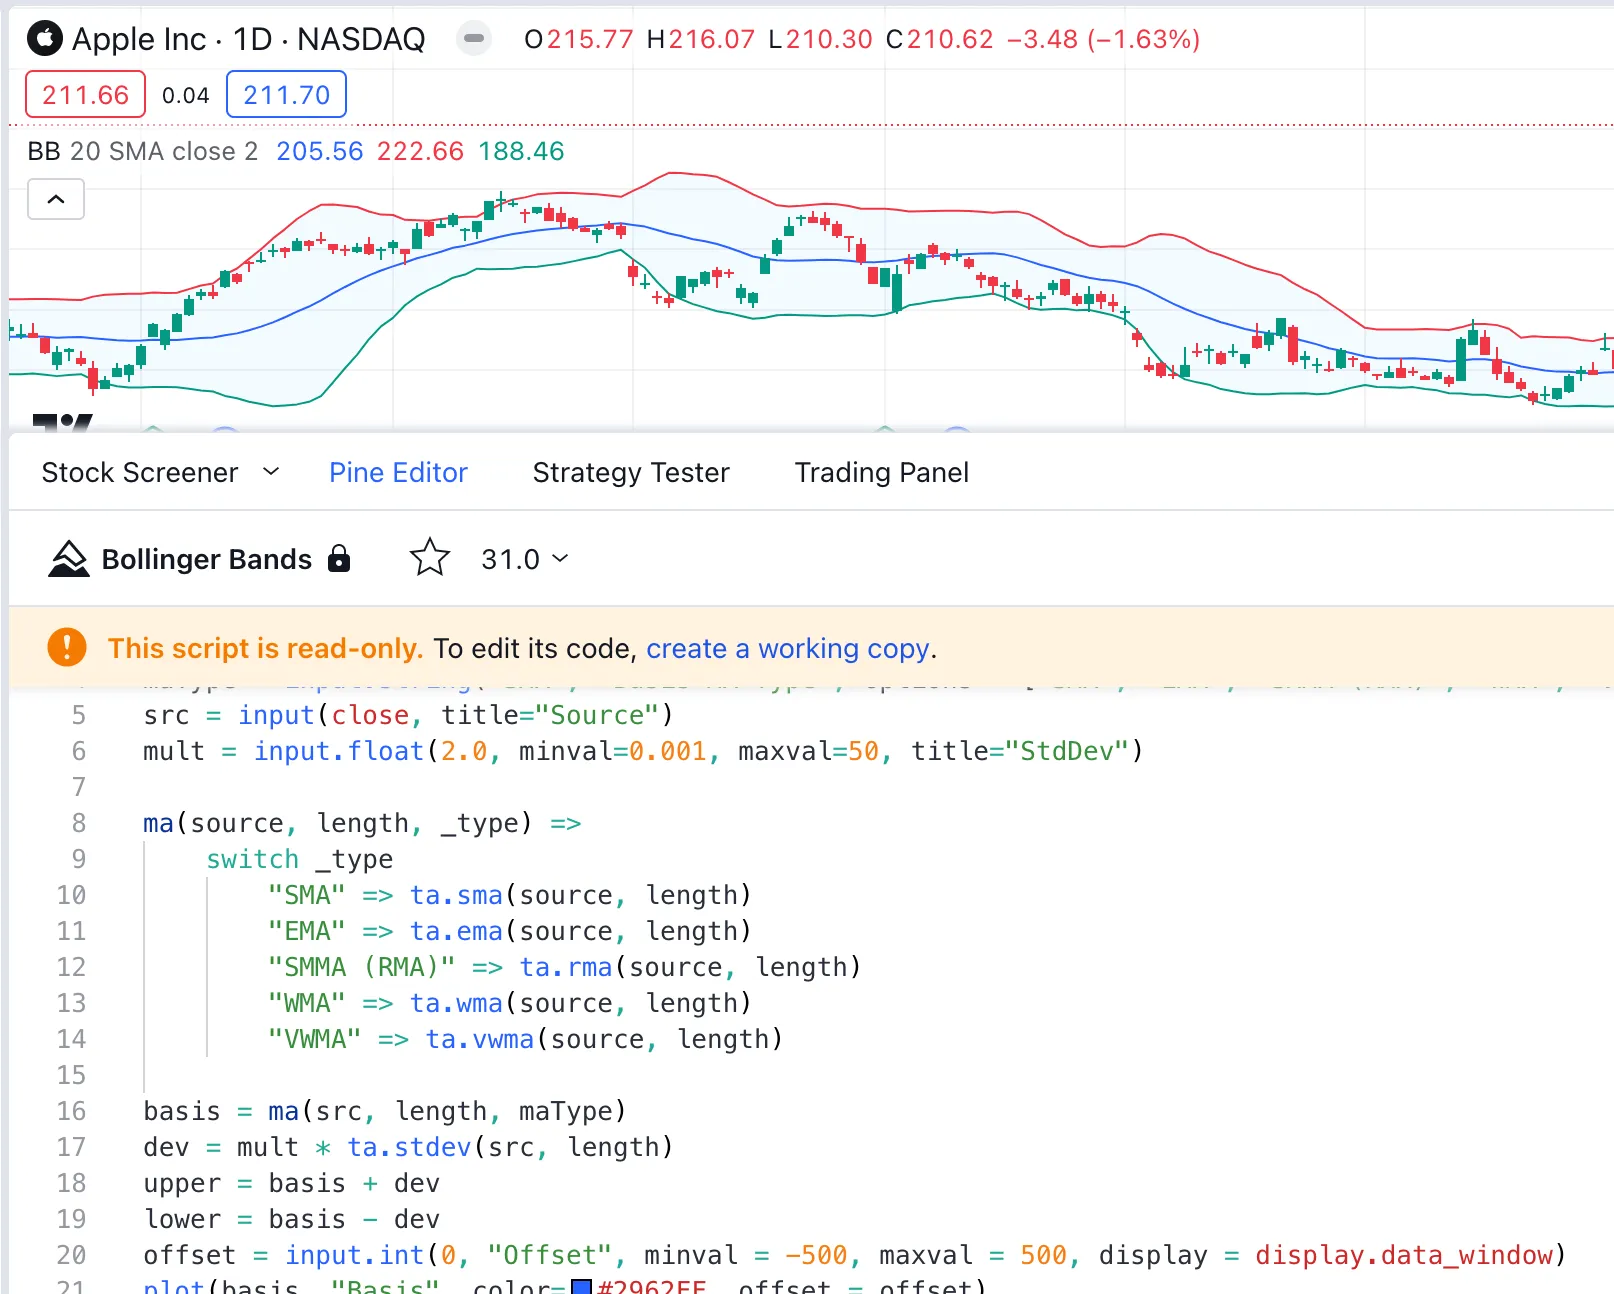The height and width of the screenshot is (1294, 1614).
Task: Open the 31.0 version dropdown
Action: coord(525,559)
